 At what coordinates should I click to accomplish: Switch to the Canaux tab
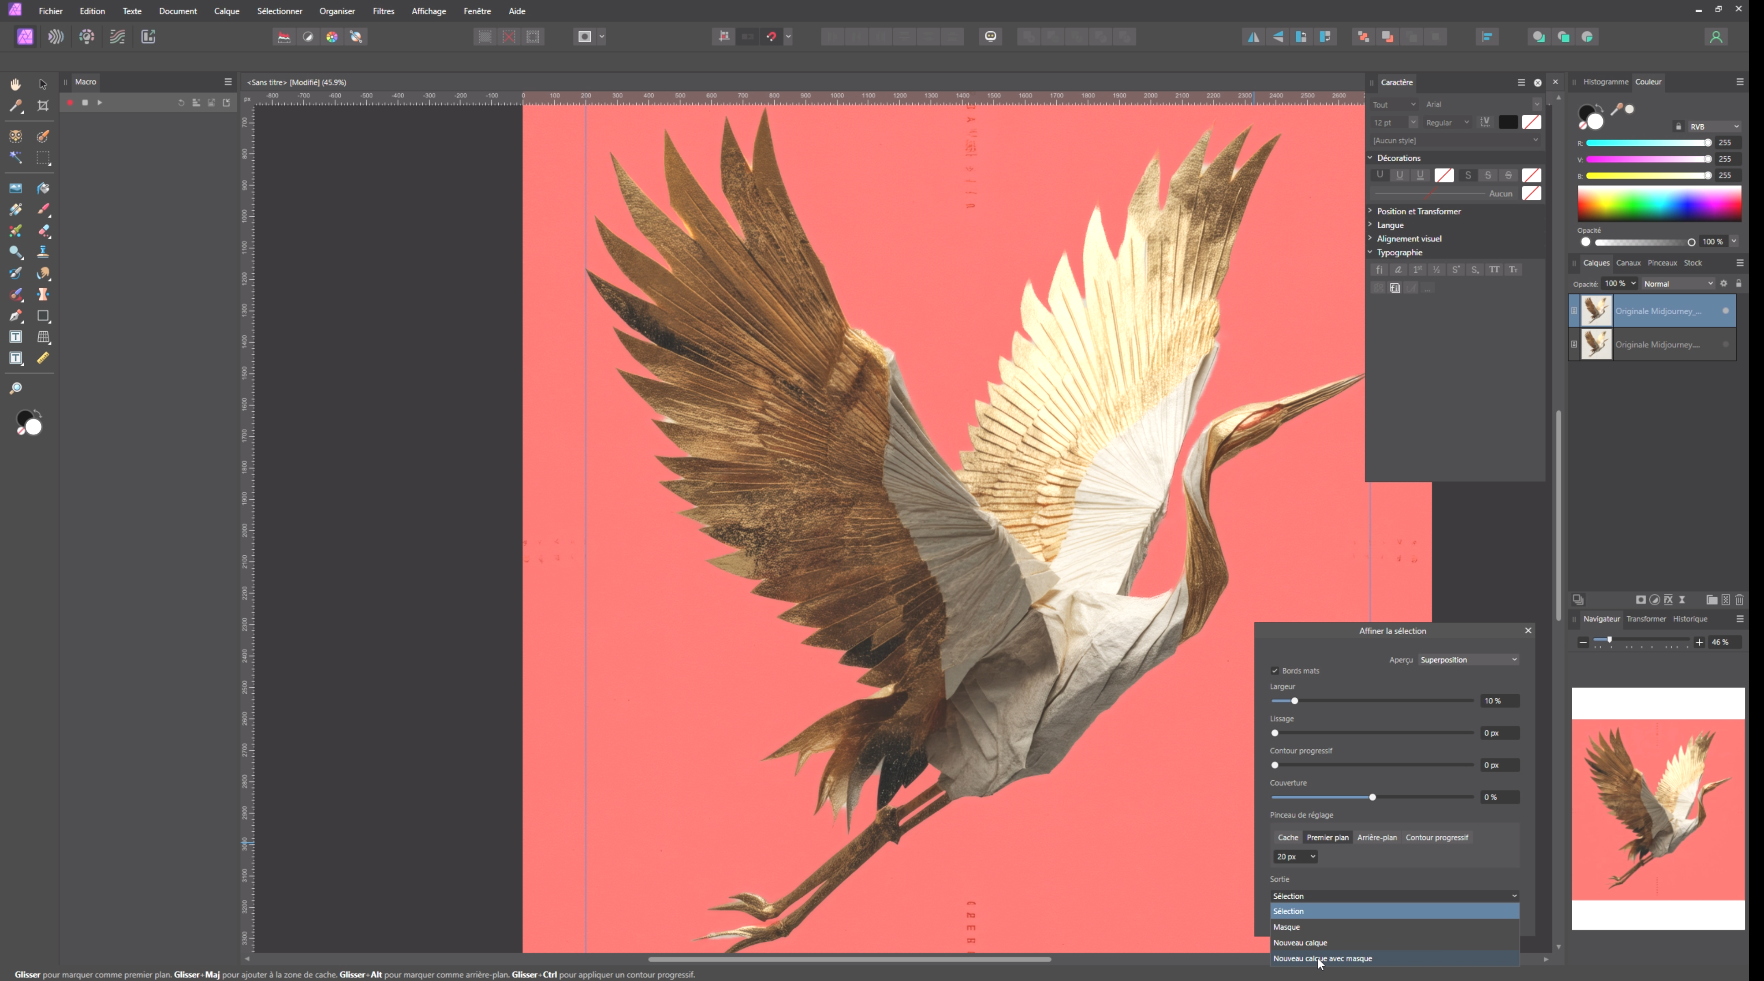1628,263
